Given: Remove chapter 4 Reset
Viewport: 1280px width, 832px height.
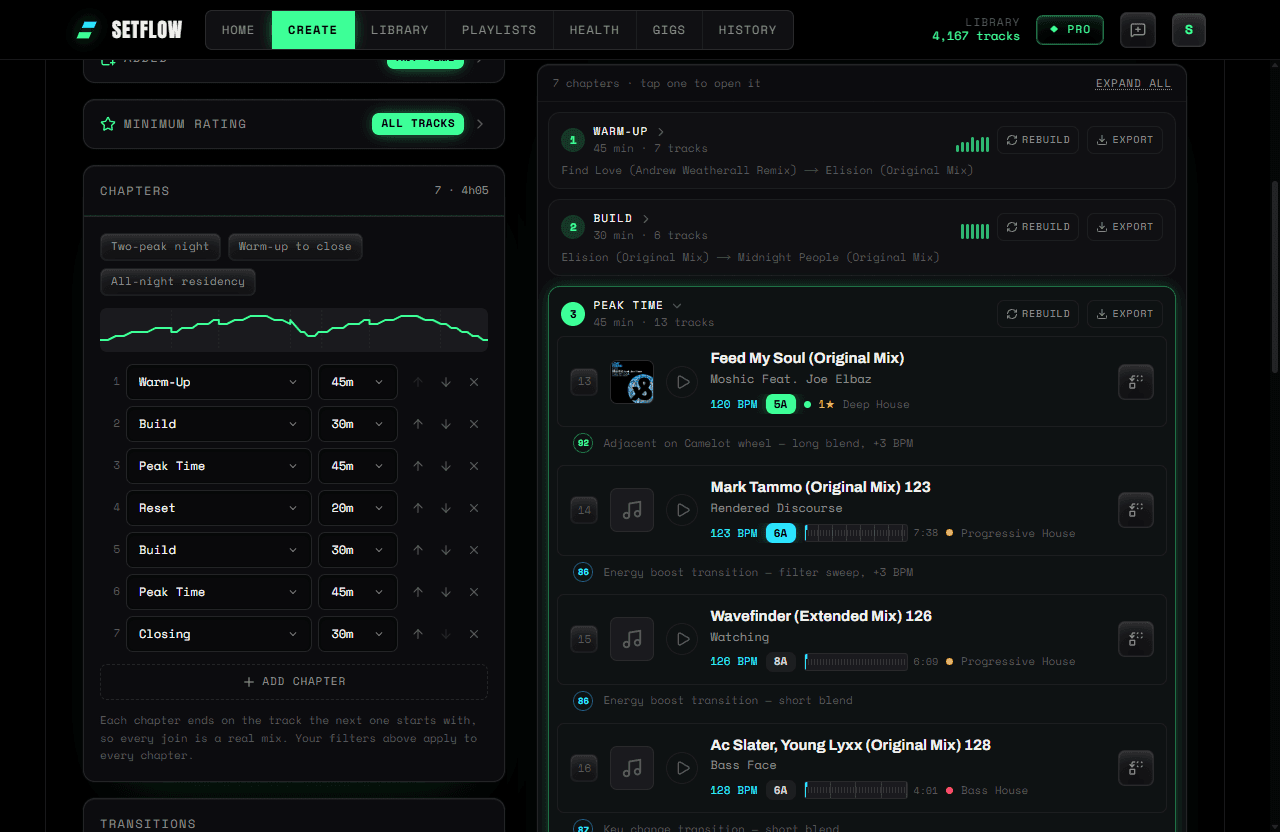Looking at the screenshot, I should coord(474,508).
